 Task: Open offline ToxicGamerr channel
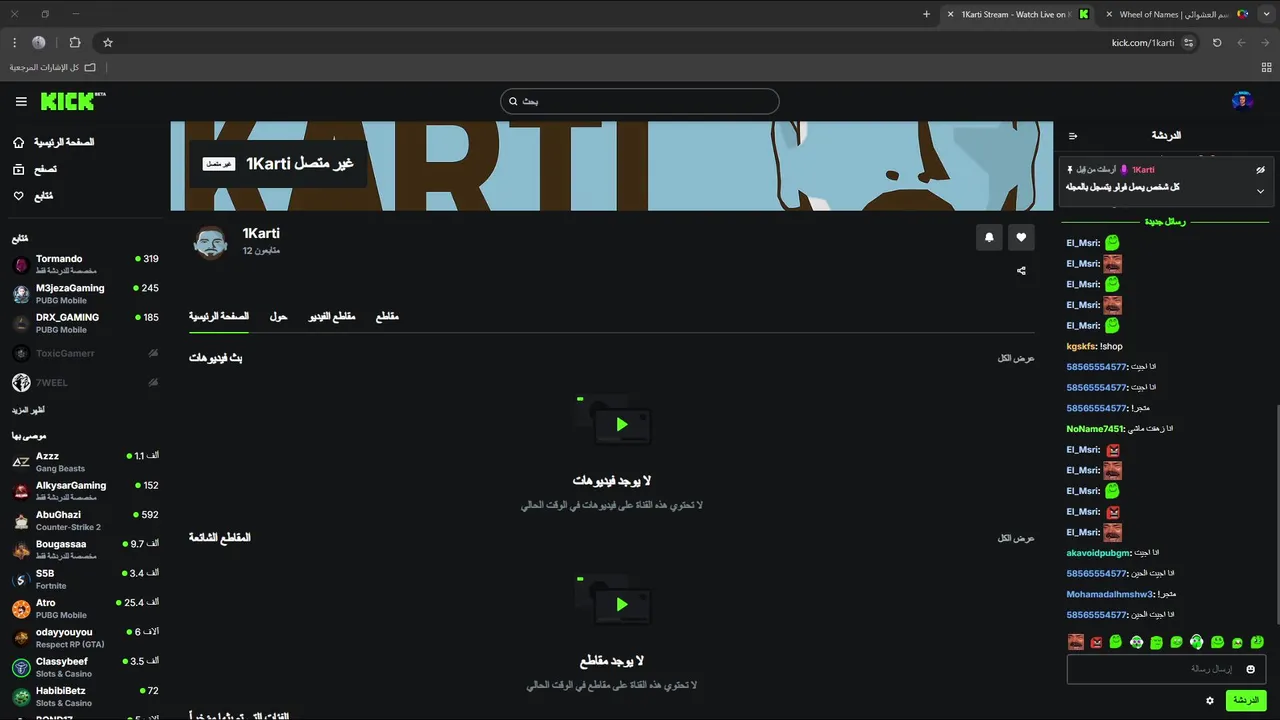pos(85,353)
